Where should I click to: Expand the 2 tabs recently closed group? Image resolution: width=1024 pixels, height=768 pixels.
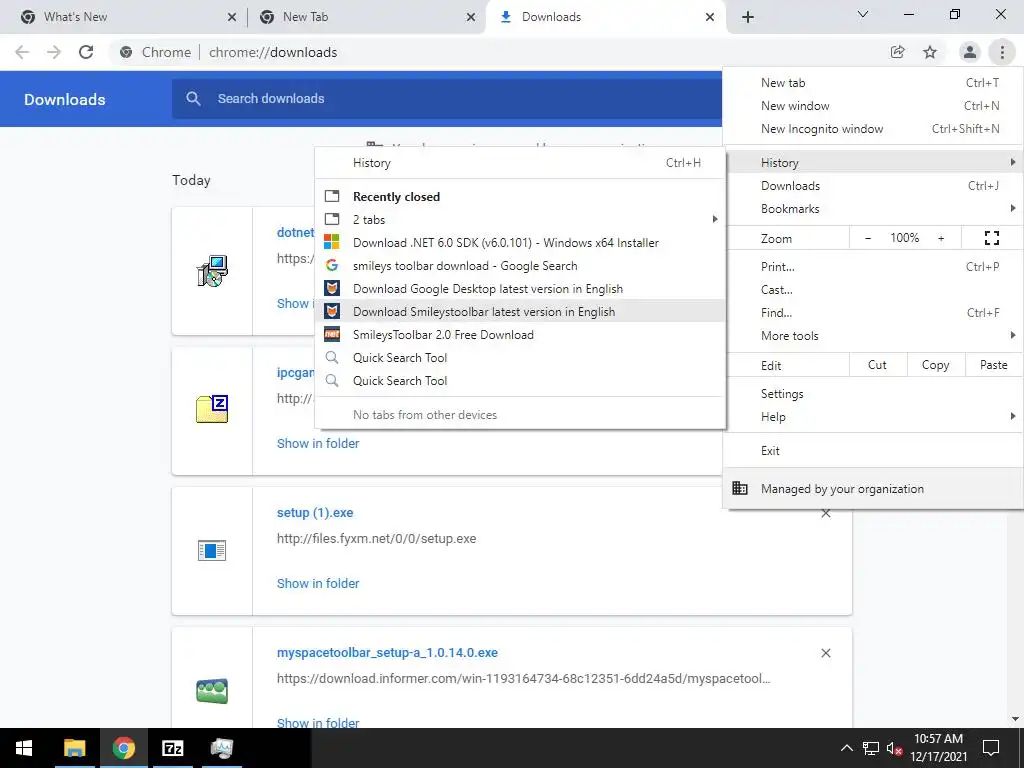tap(520, 219)
